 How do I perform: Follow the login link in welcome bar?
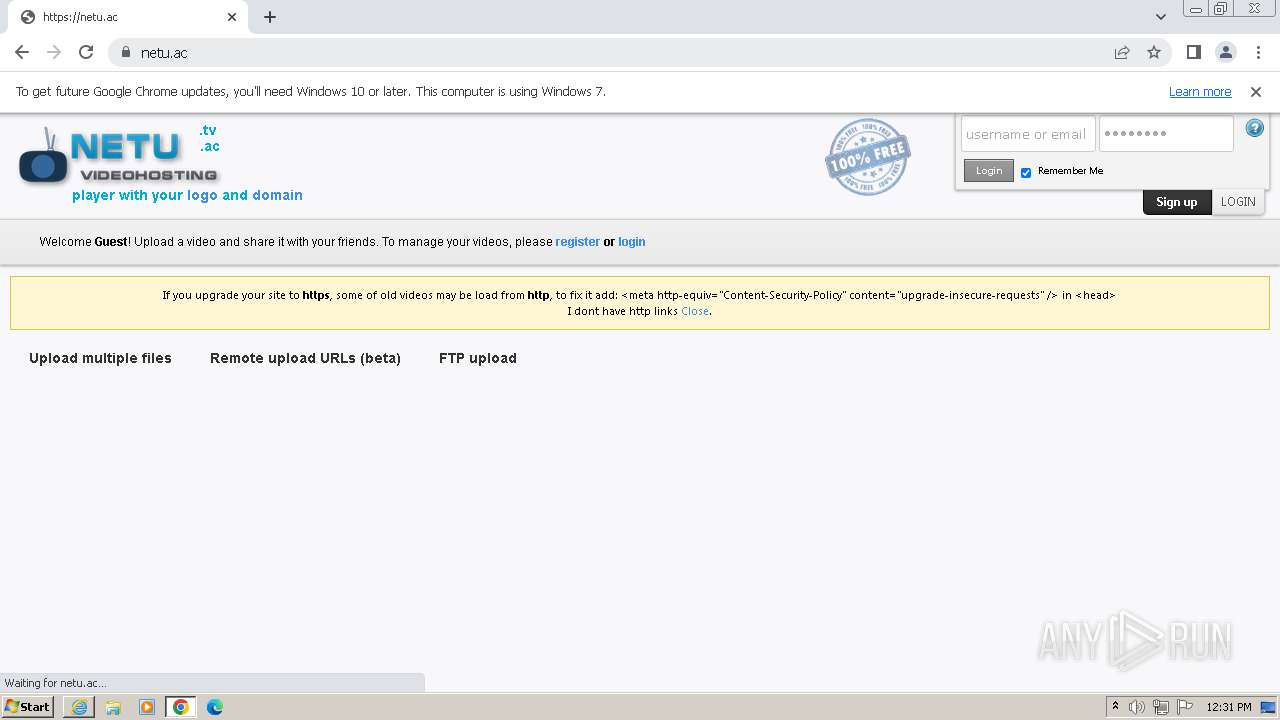(632, 242)
